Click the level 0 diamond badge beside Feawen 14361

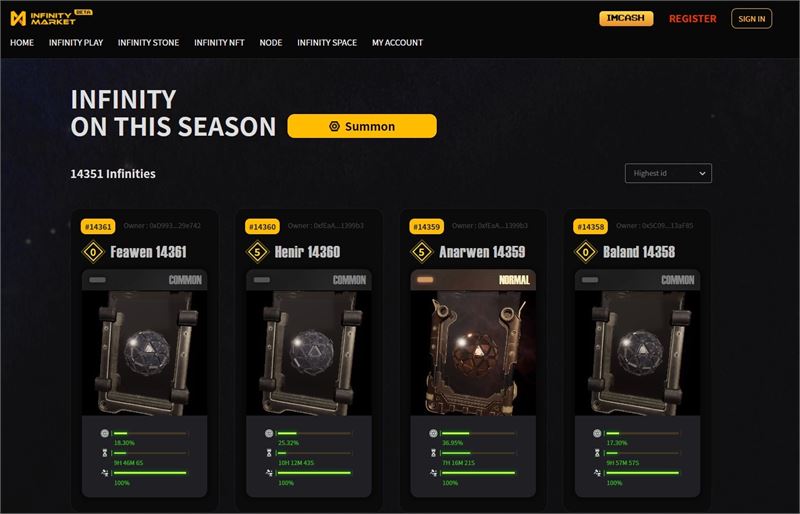click(93, 252)
